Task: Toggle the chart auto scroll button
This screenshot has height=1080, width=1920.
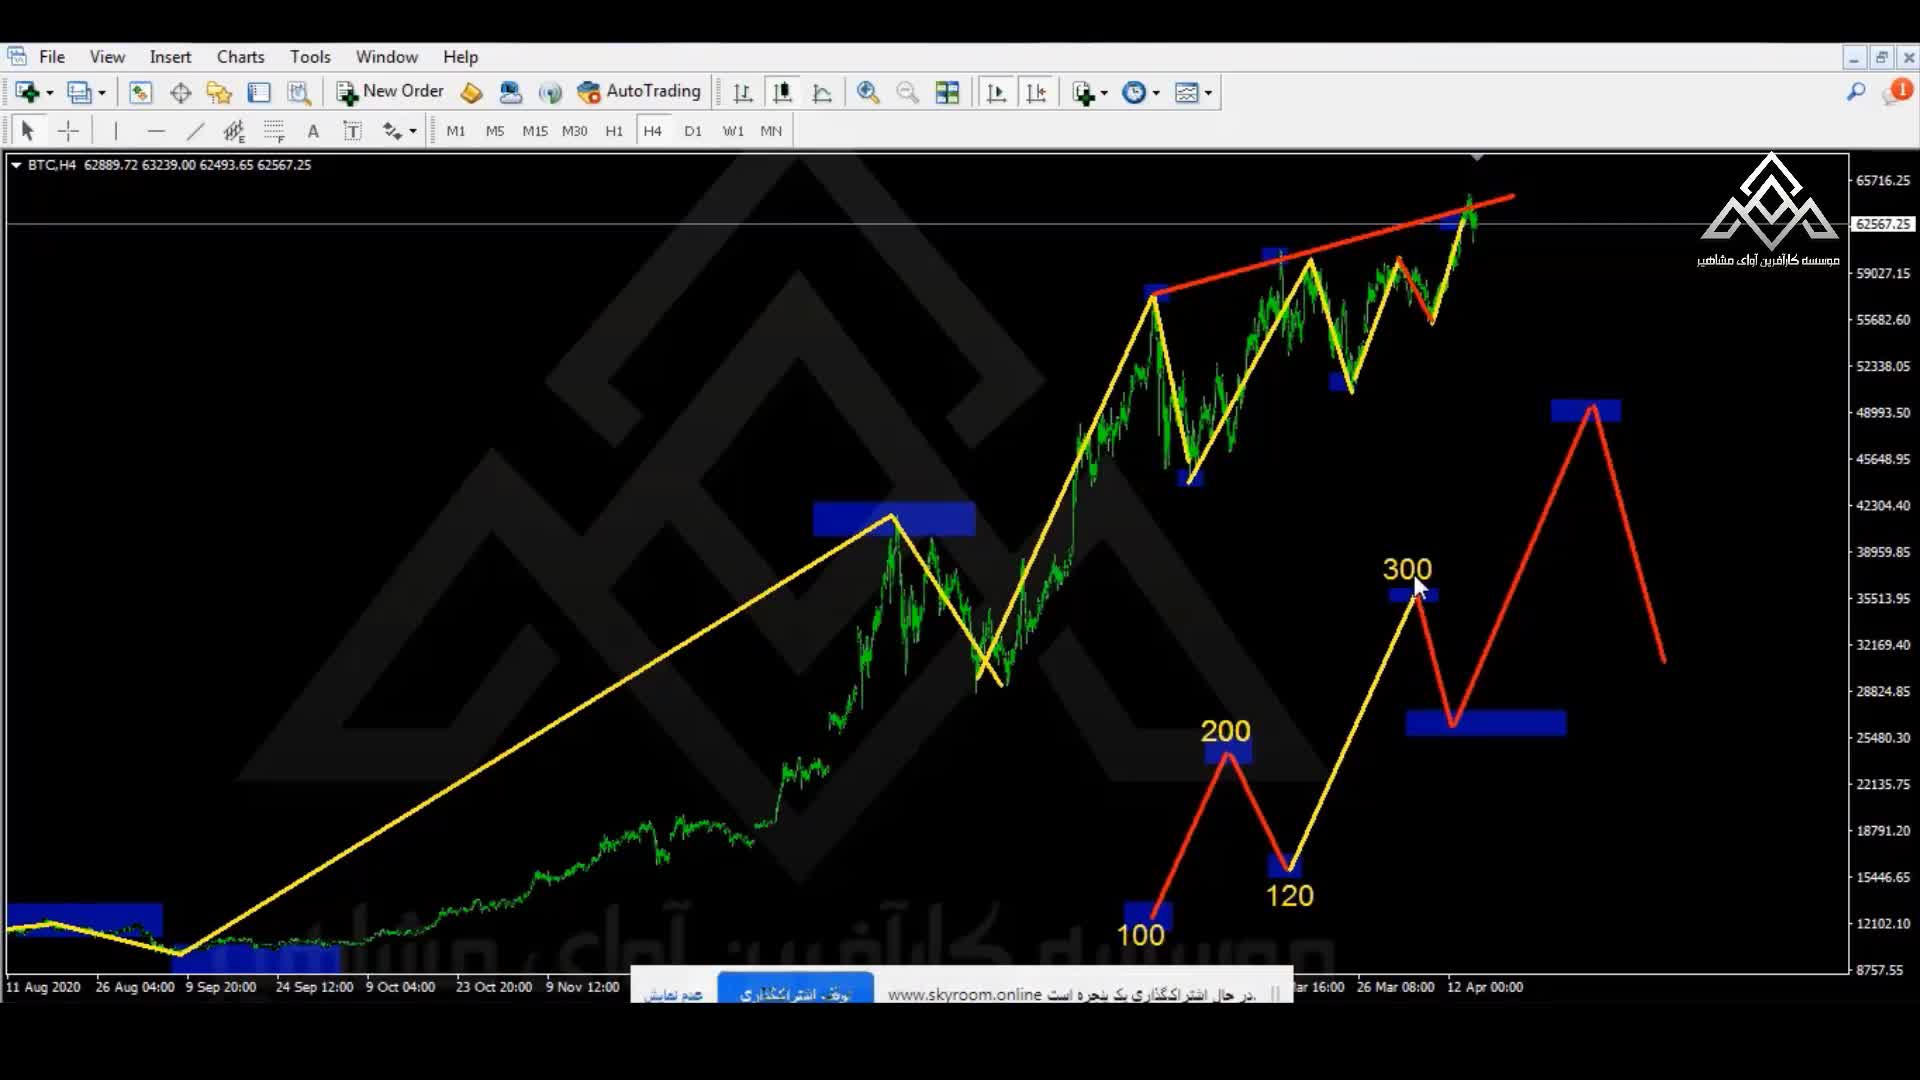Action: (x=996, y=93)
